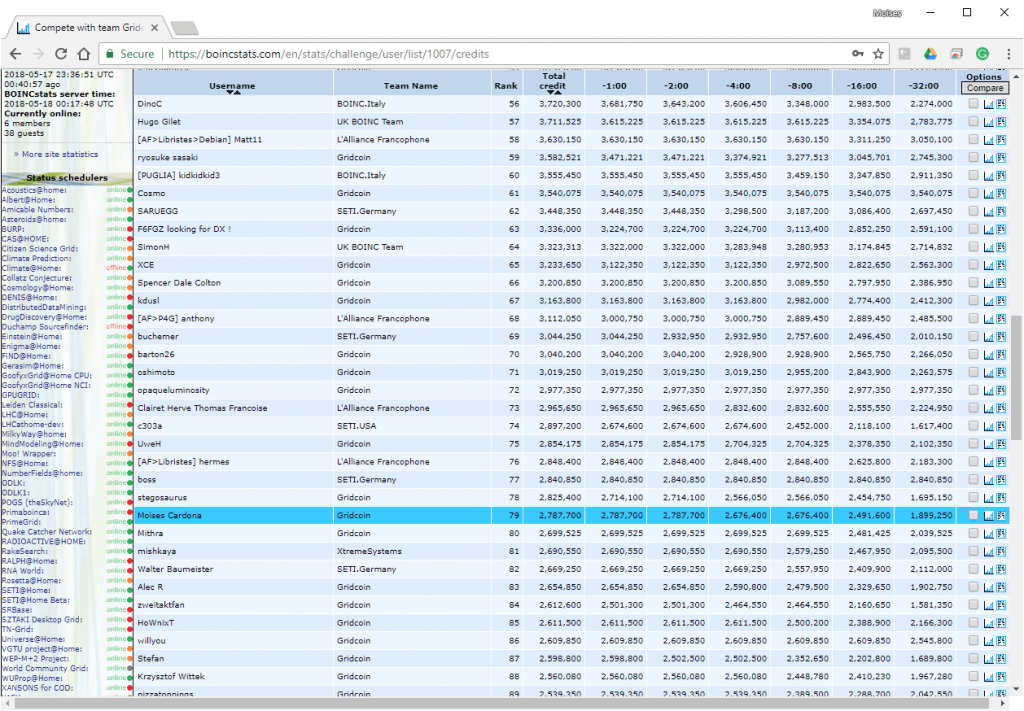The image size is (1024, 711).
Task: Sort the table by Username arrows
Action: point(233,93)
